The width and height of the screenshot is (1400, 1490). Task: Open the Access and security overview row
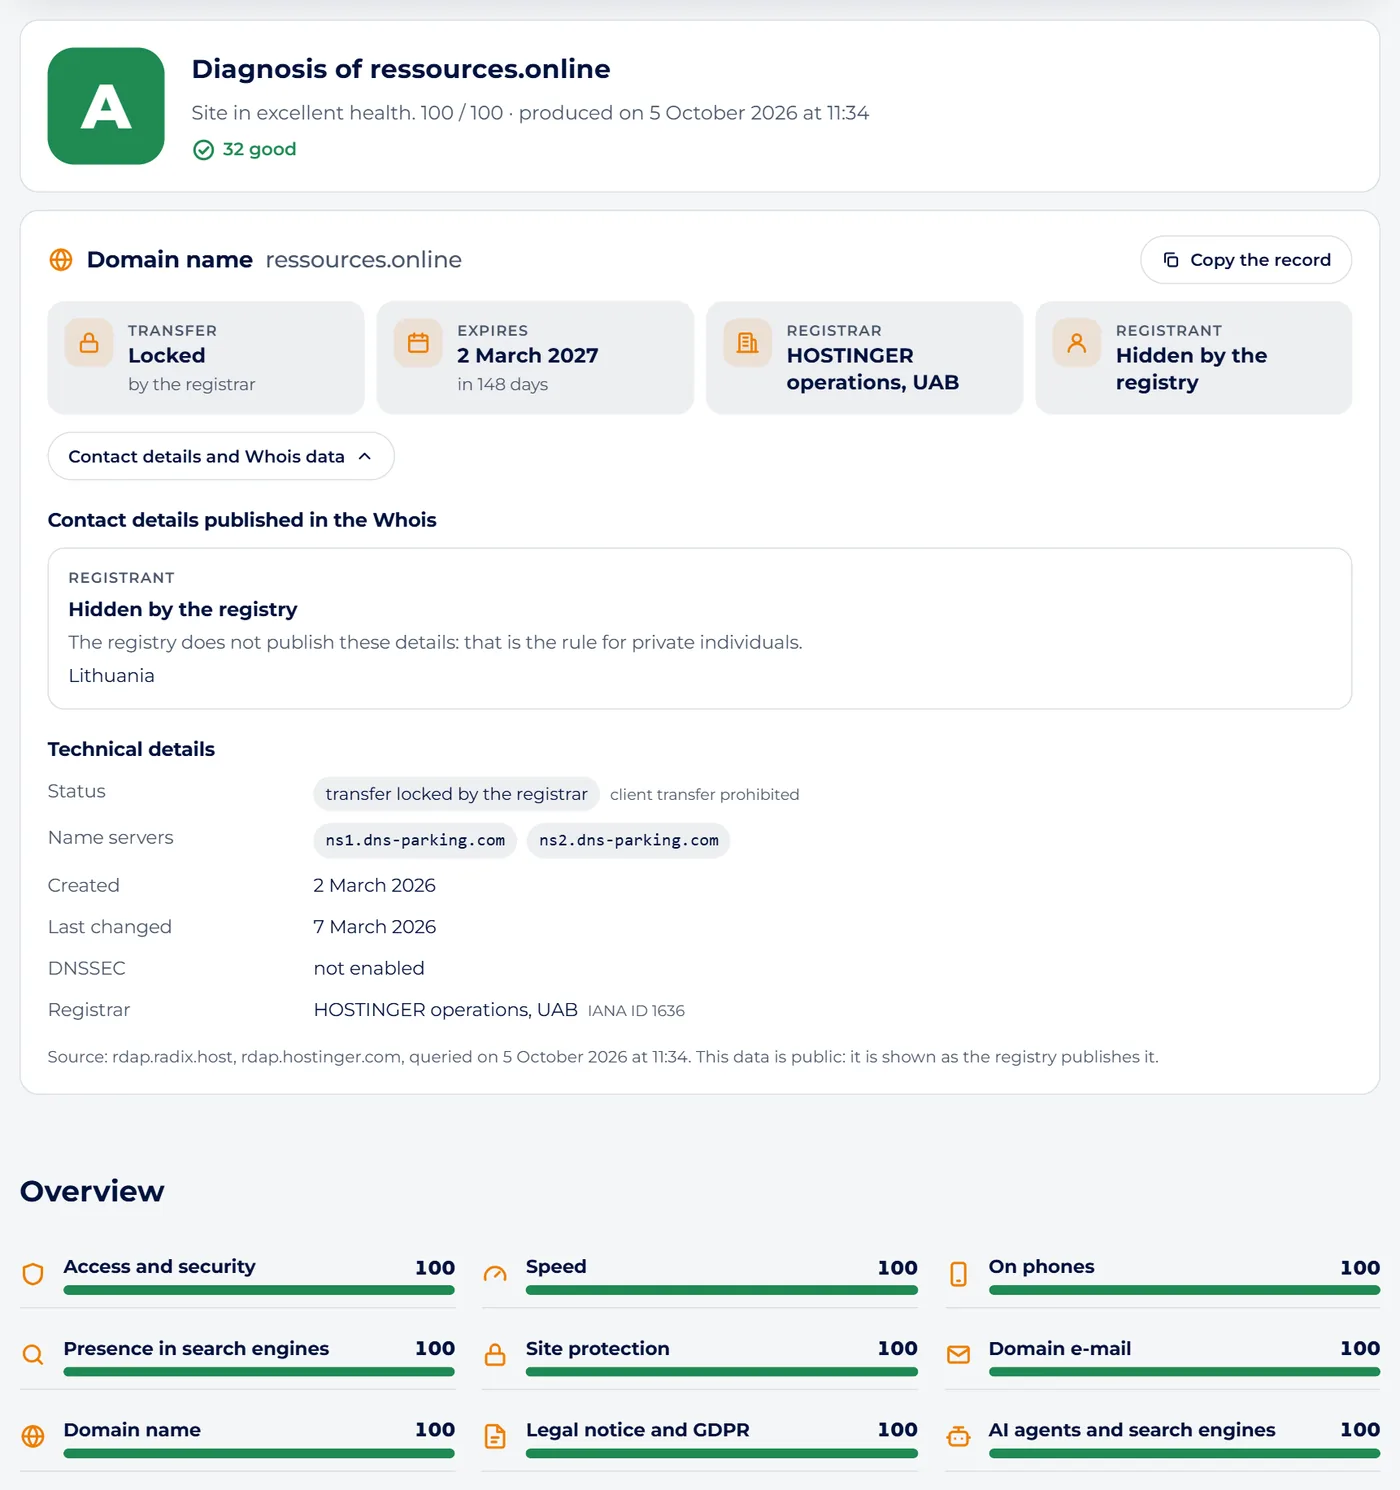[x=238, y=1274]
